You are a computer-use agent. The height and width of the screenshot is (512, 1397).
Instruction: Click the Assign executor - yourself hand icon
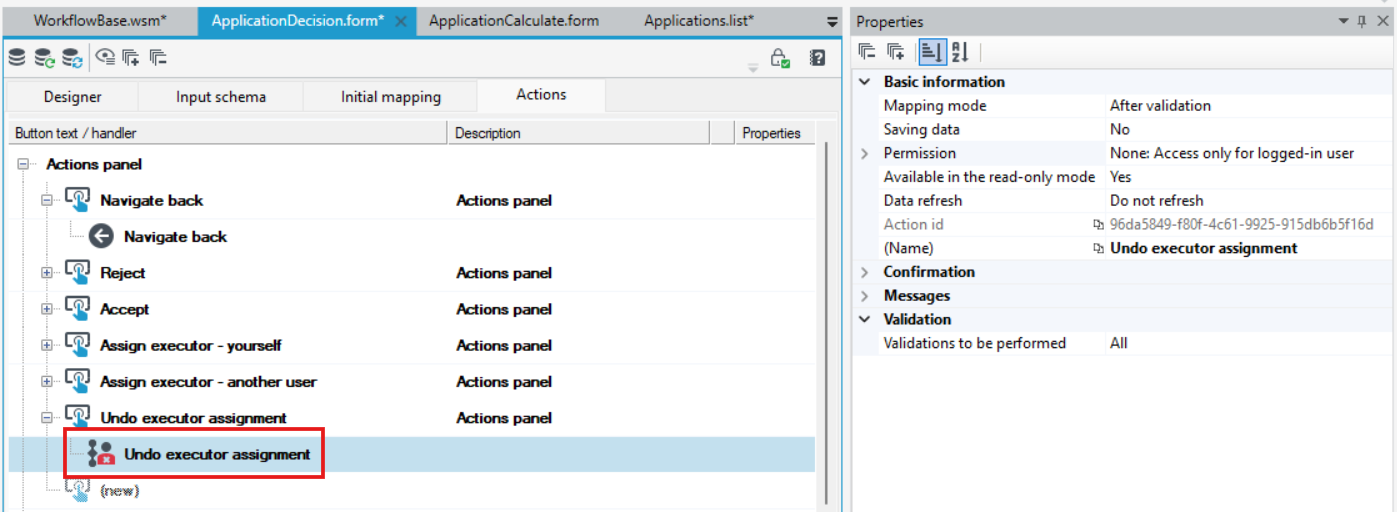(x=78, y=345)
